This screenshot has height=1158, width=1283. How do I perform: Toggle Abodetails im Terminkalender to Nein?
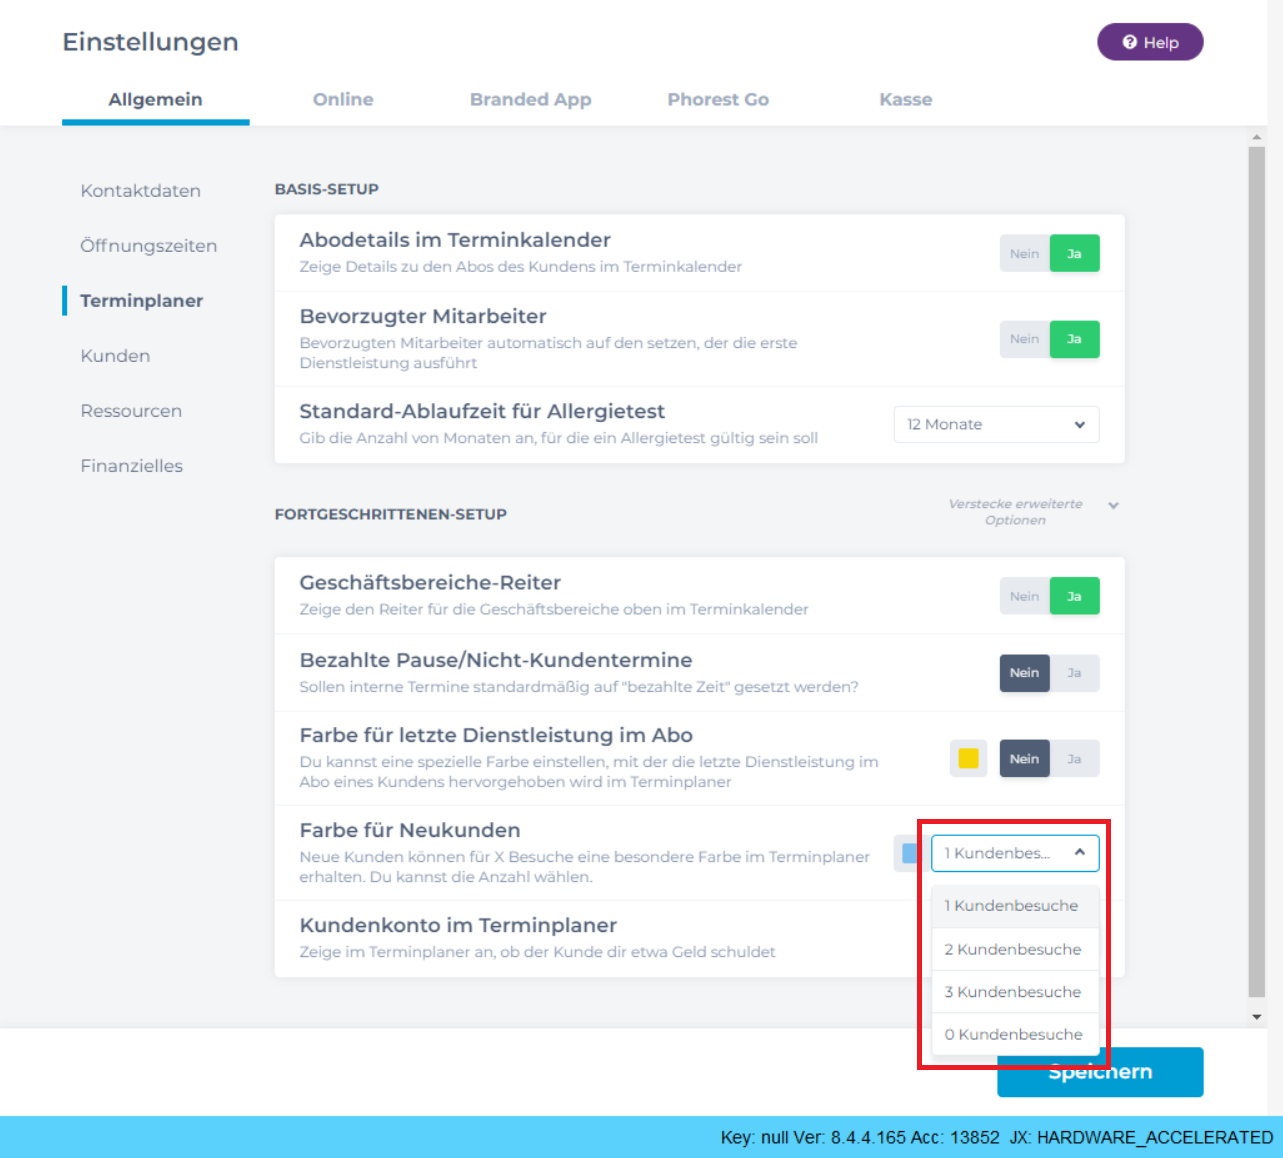[x=1024, y=254]
